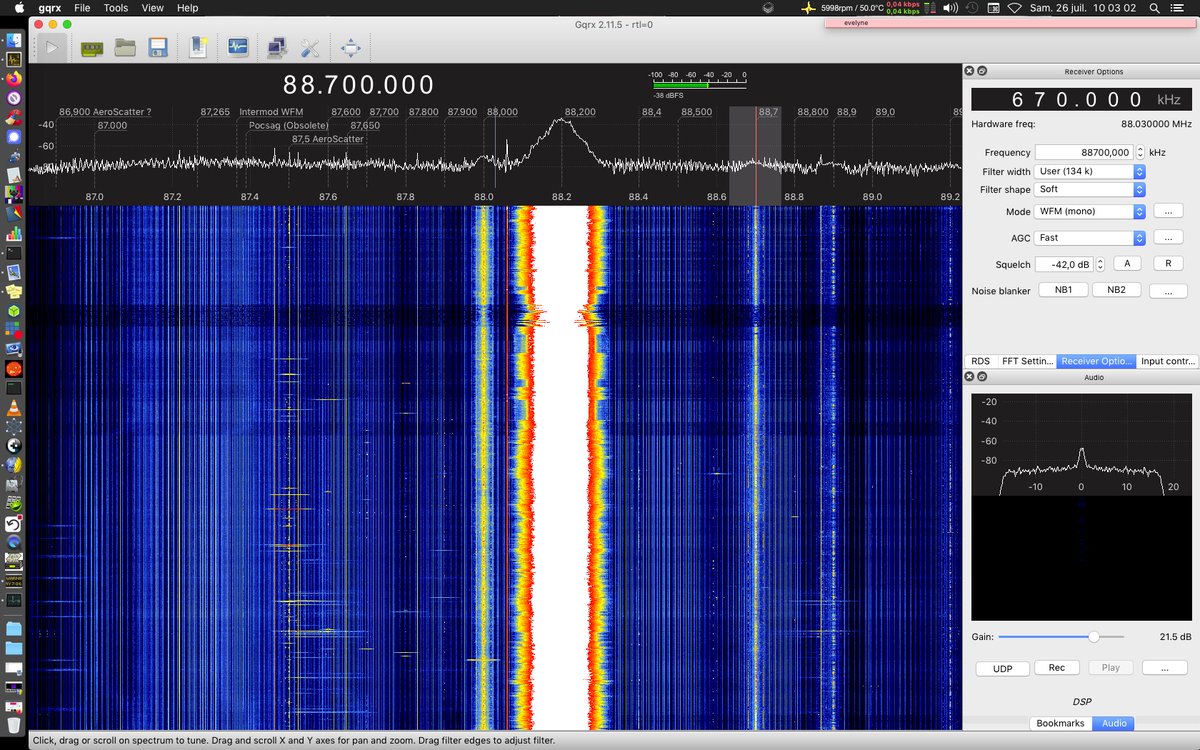Screen dimensions: 1200x750
Task: Toggle audio recording with Rec
Action: click(1057, 668)
